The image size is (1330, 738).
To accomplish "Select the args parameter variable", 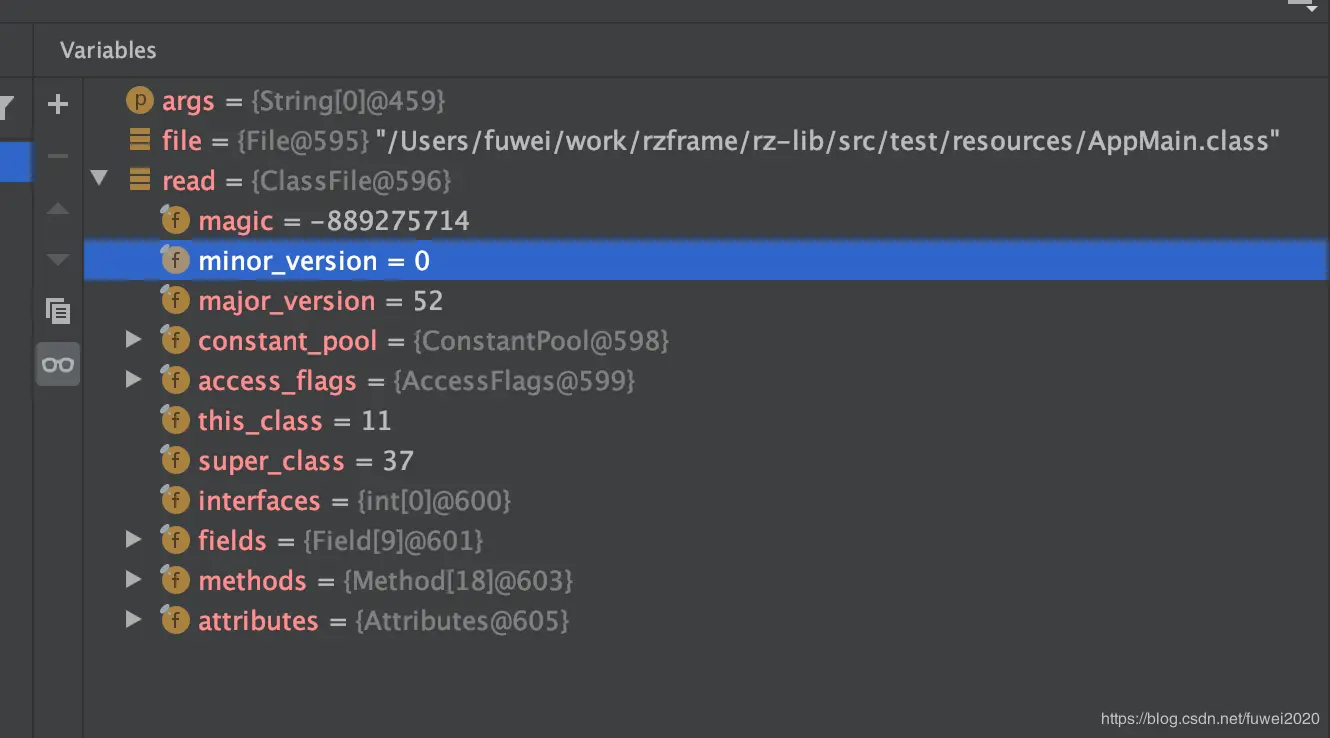I will pyautogui.click(x=188, y=101).
